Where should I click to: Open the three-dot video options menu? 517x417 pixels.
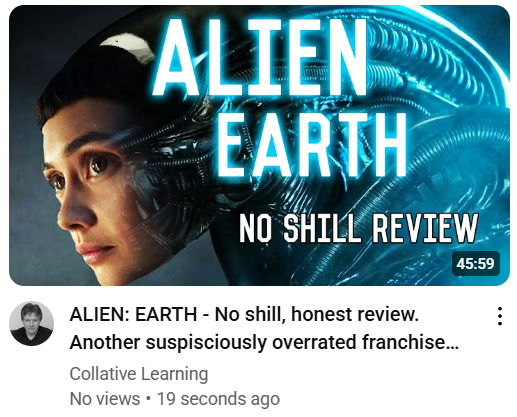499,316
